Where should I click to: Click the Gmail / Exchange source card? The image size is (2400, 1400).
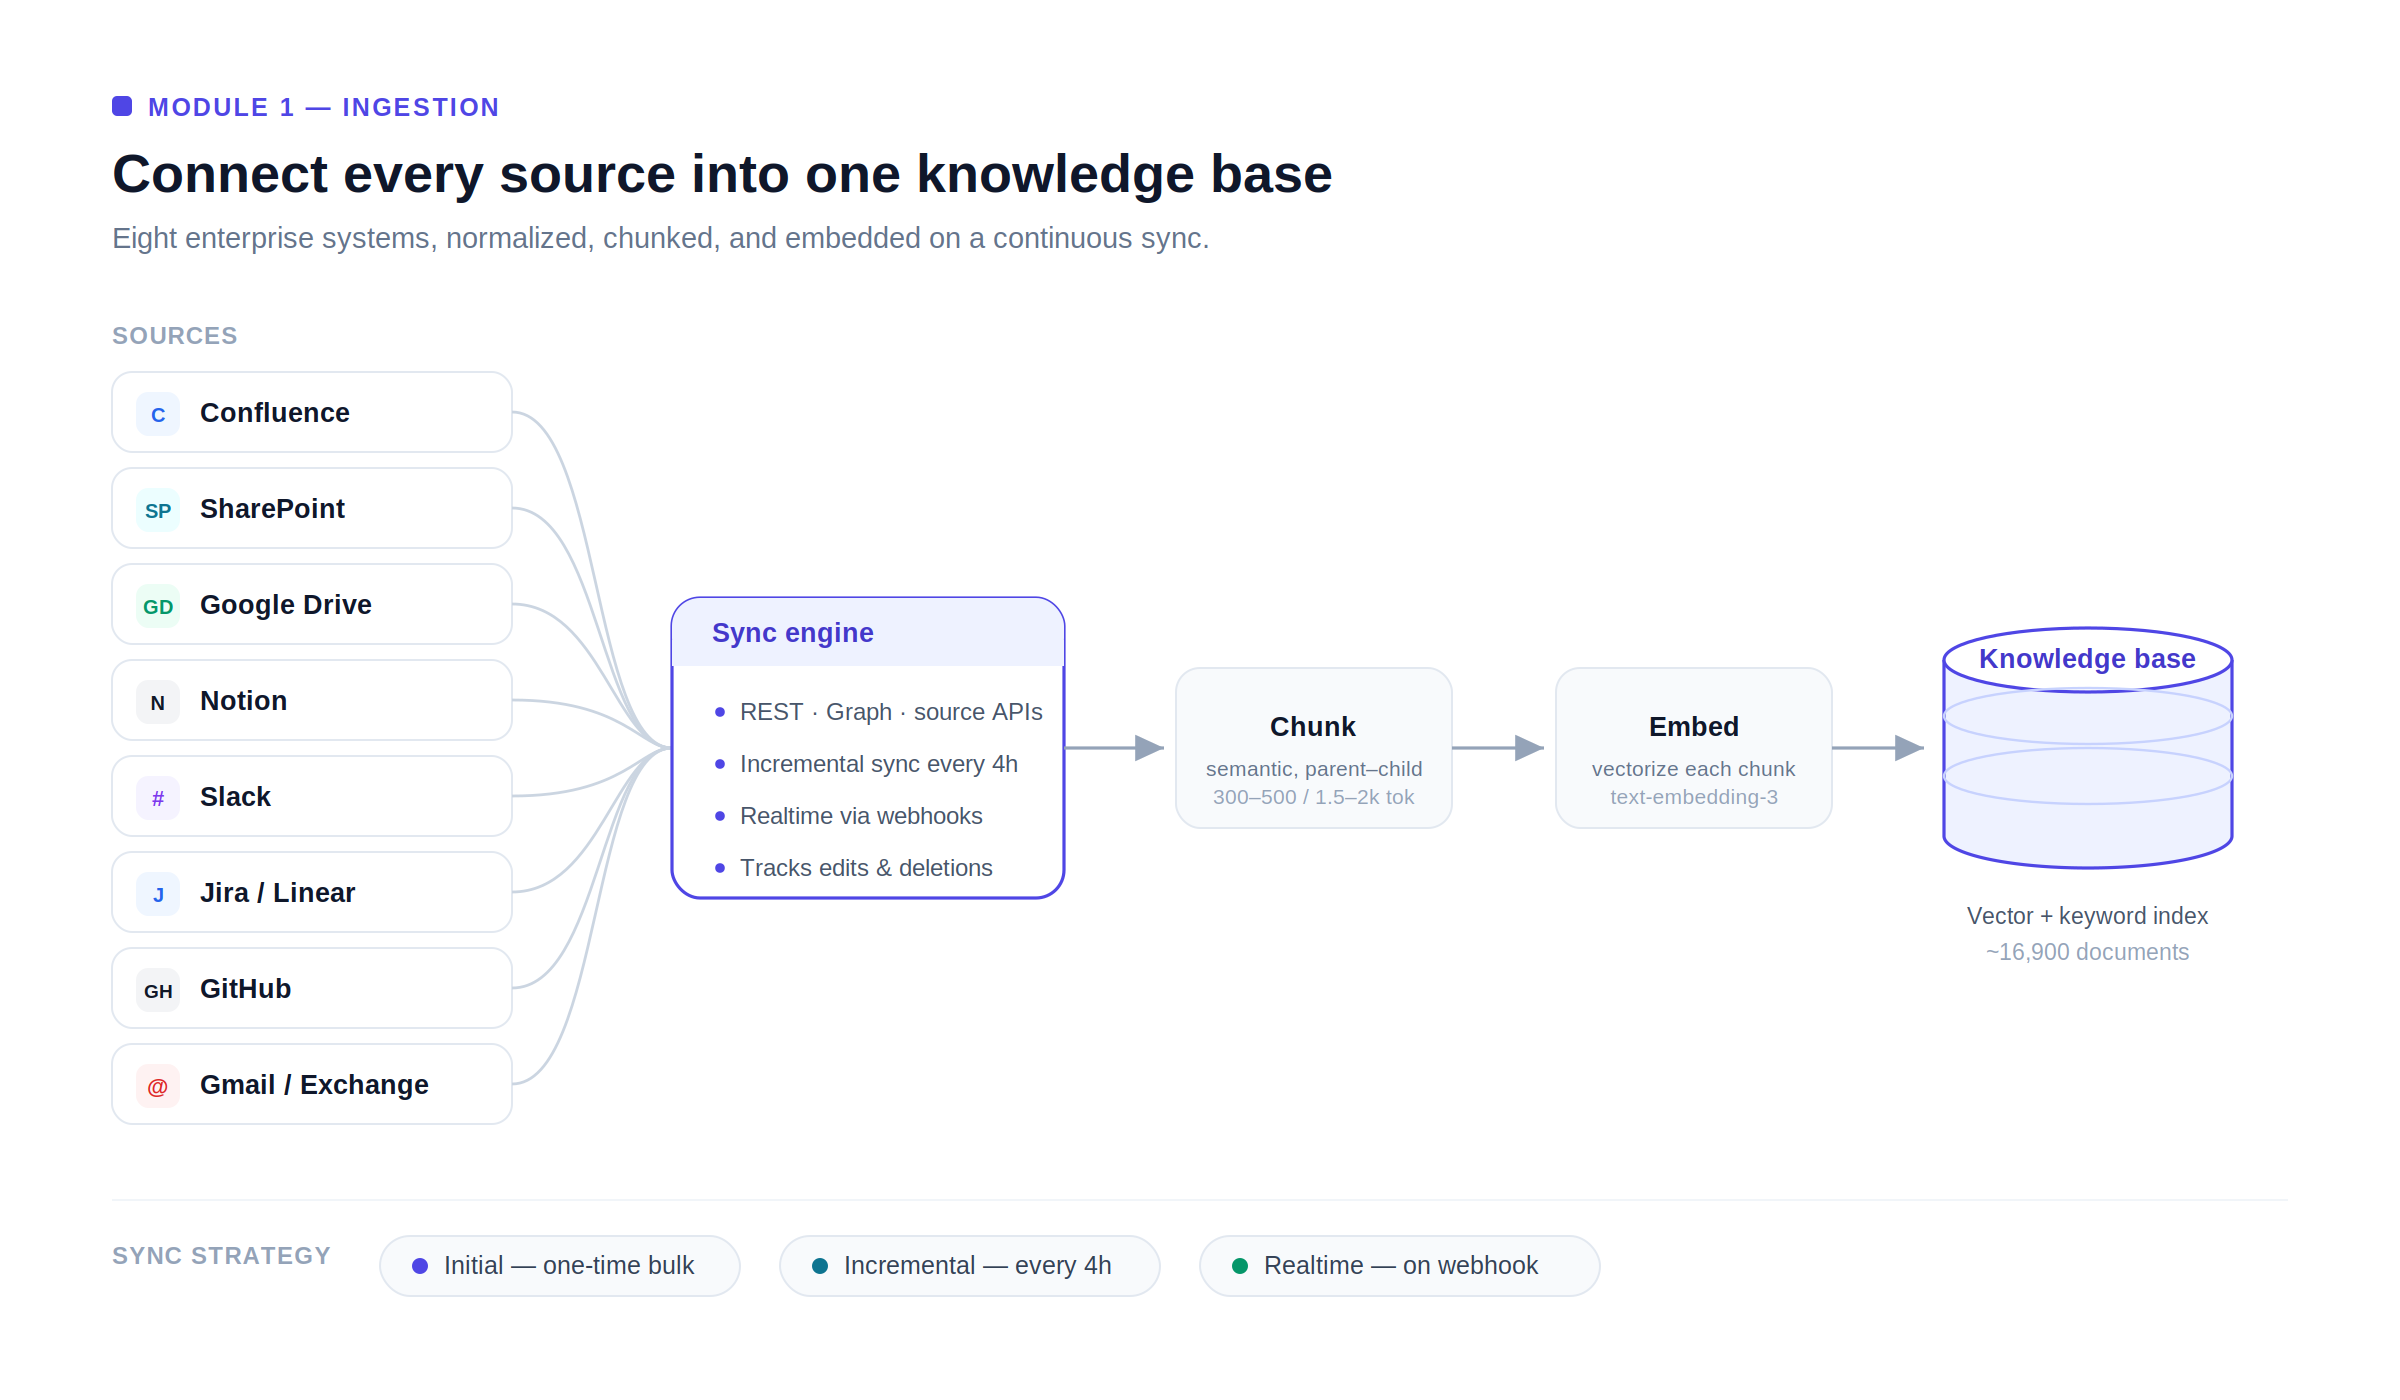(312, 1084)
